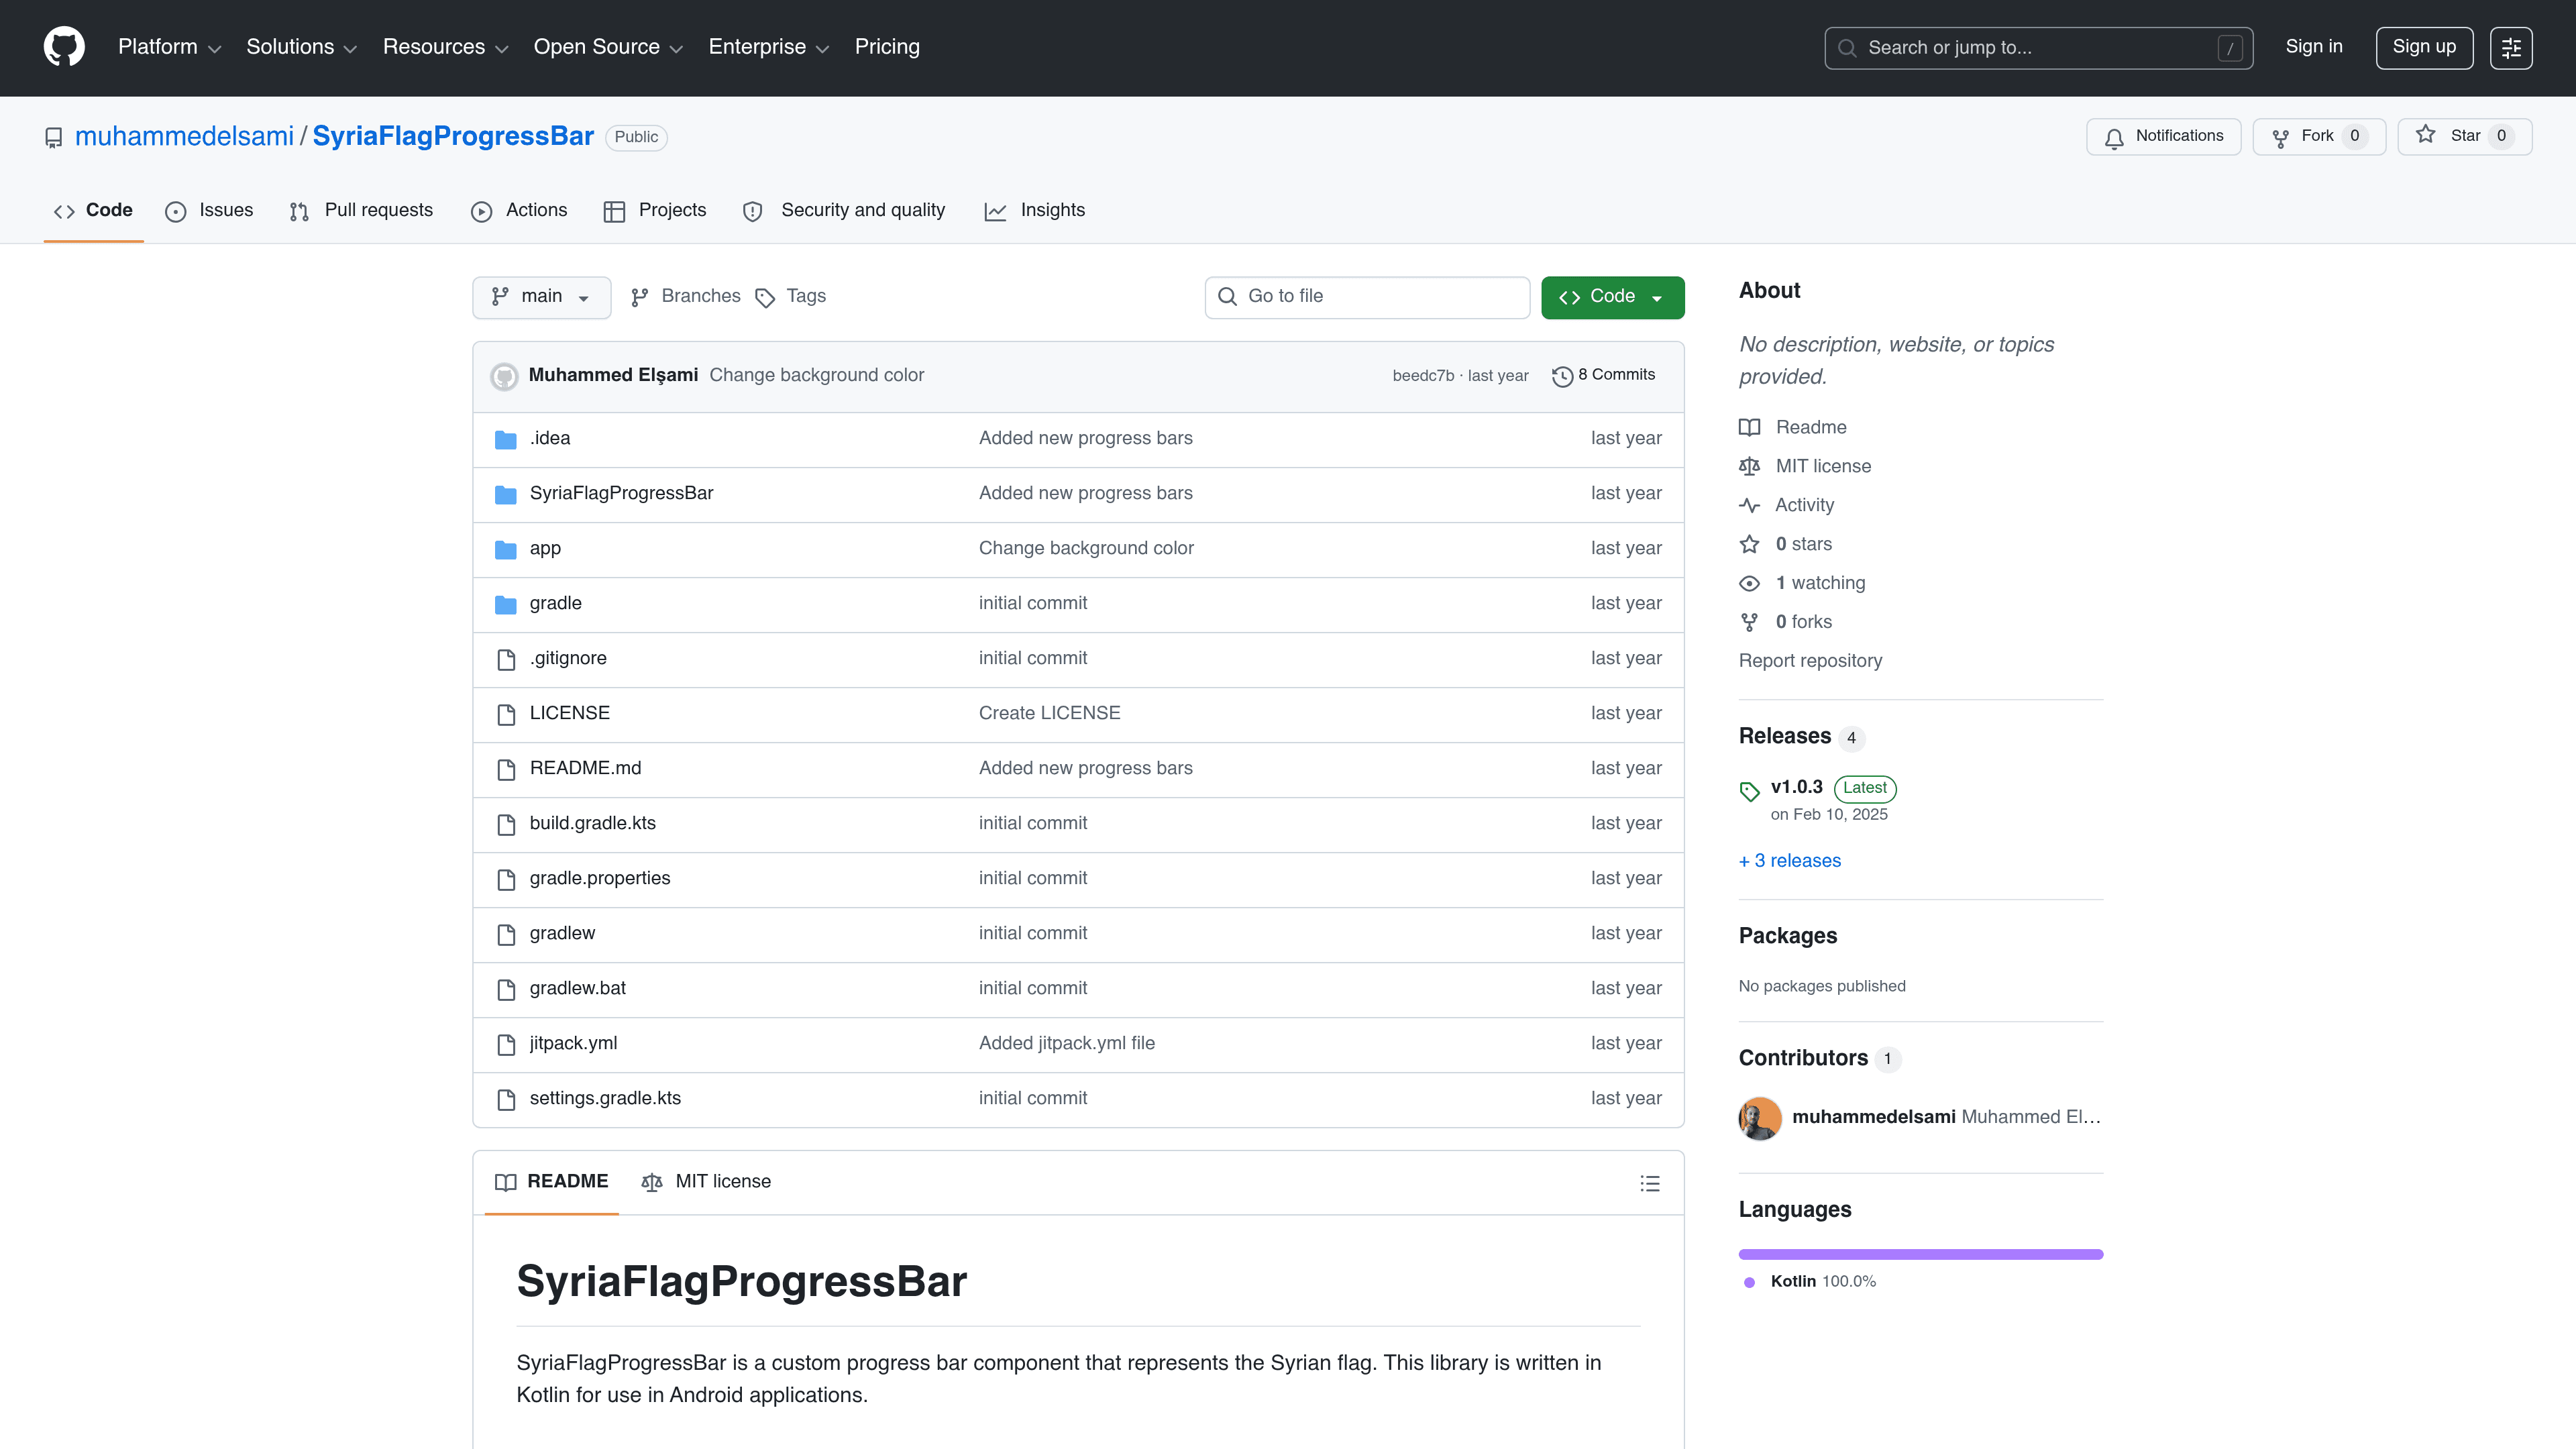2576x1449 pixels.
Task: Fork the repository
Action: tap(2318, 136)
